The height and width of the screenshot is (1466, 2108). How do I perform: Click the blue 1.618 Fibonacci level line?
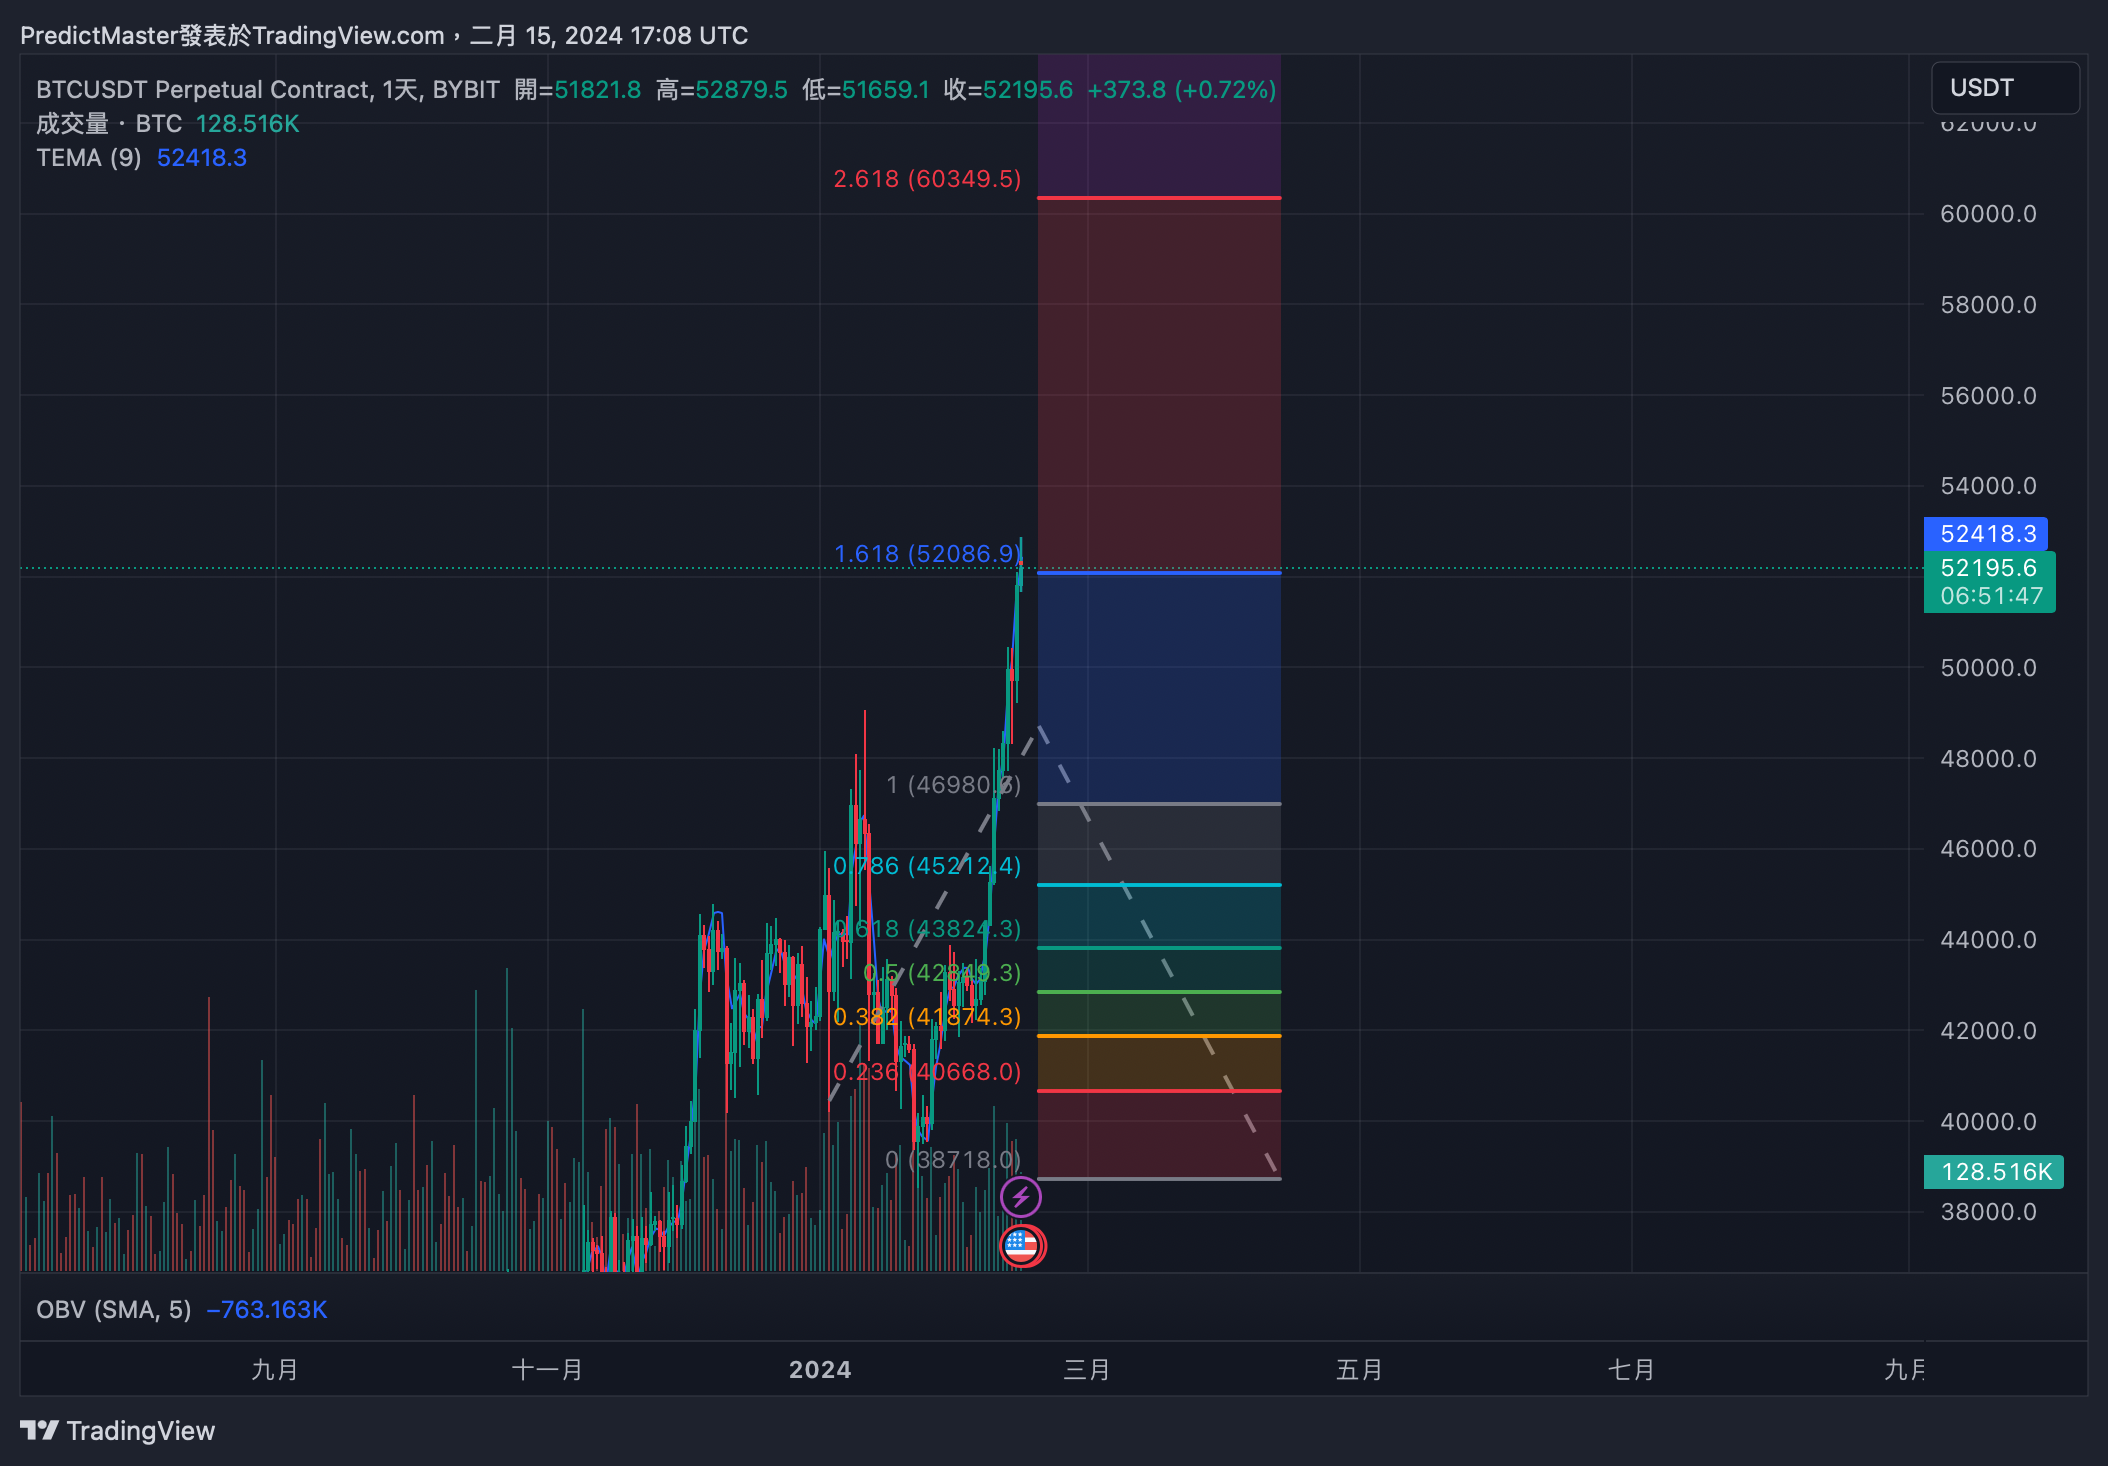coord(1159,573)
